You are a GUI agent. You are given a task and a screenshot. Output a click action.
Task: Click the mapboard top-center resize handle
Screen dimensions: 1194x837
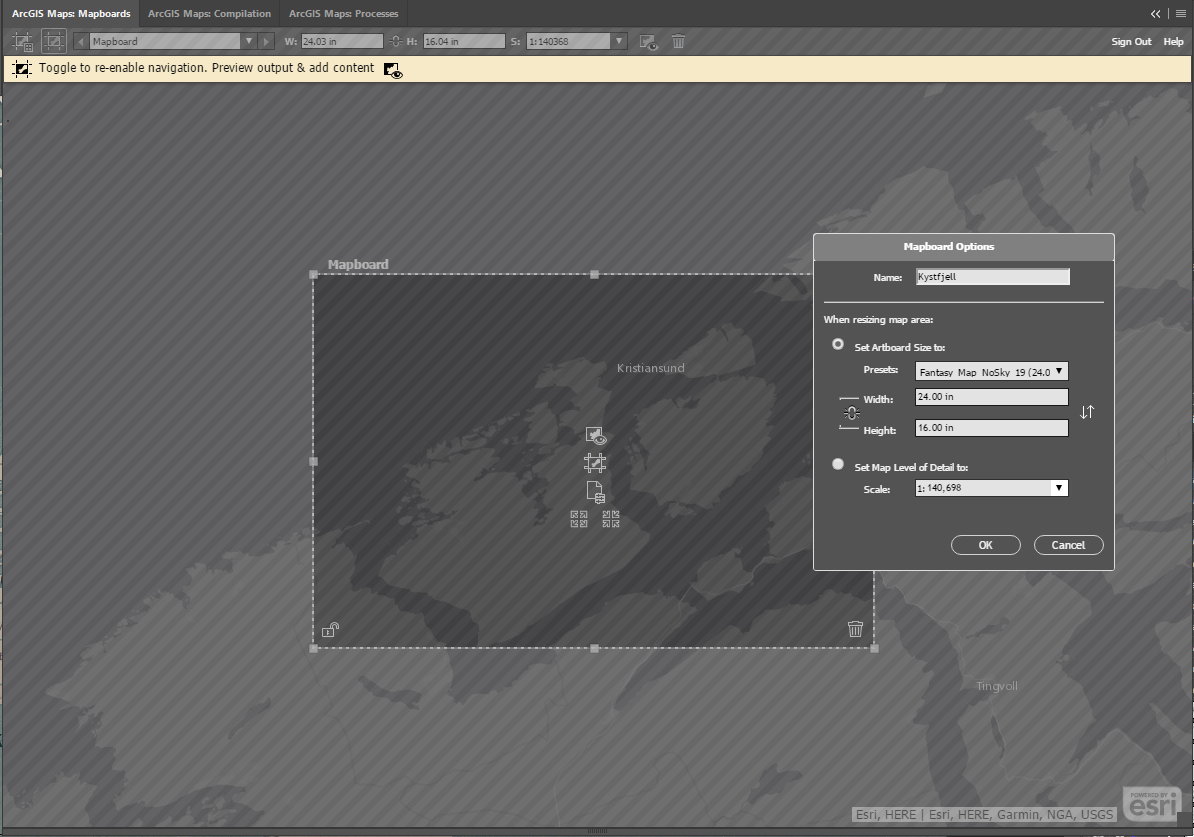click(595, 274)
